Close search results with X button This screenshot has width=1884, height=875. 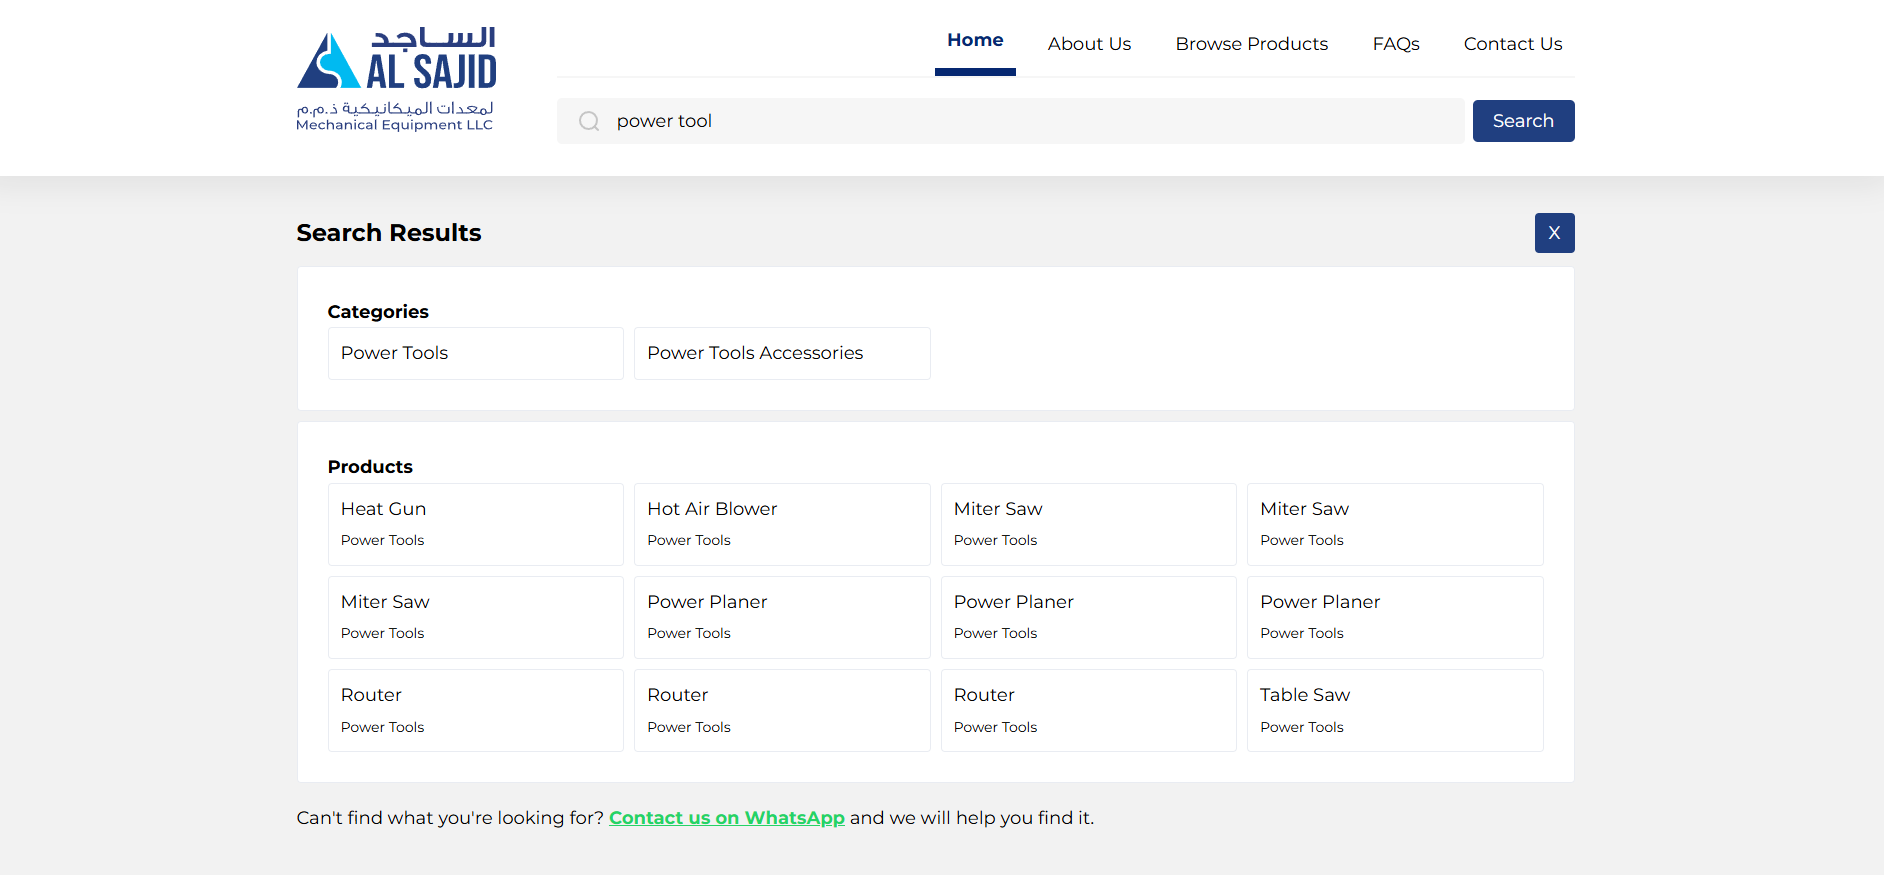1554,233
